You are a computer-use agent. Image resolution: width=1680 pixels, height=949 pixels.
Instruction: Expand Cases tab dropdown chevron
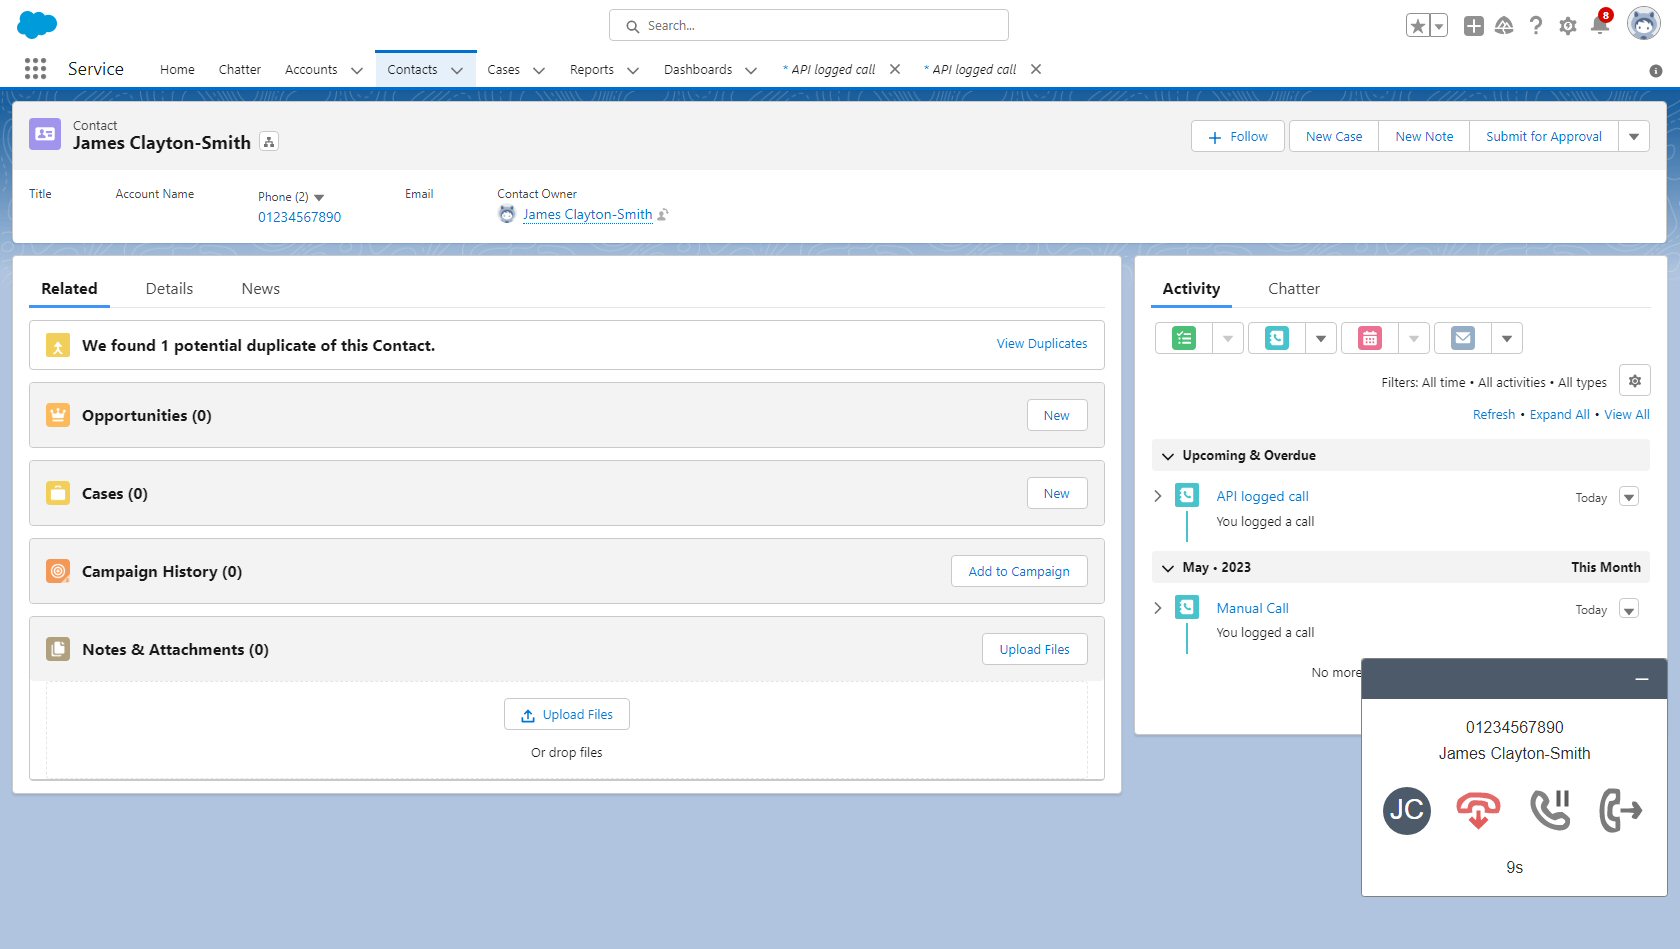coord(539,70)
